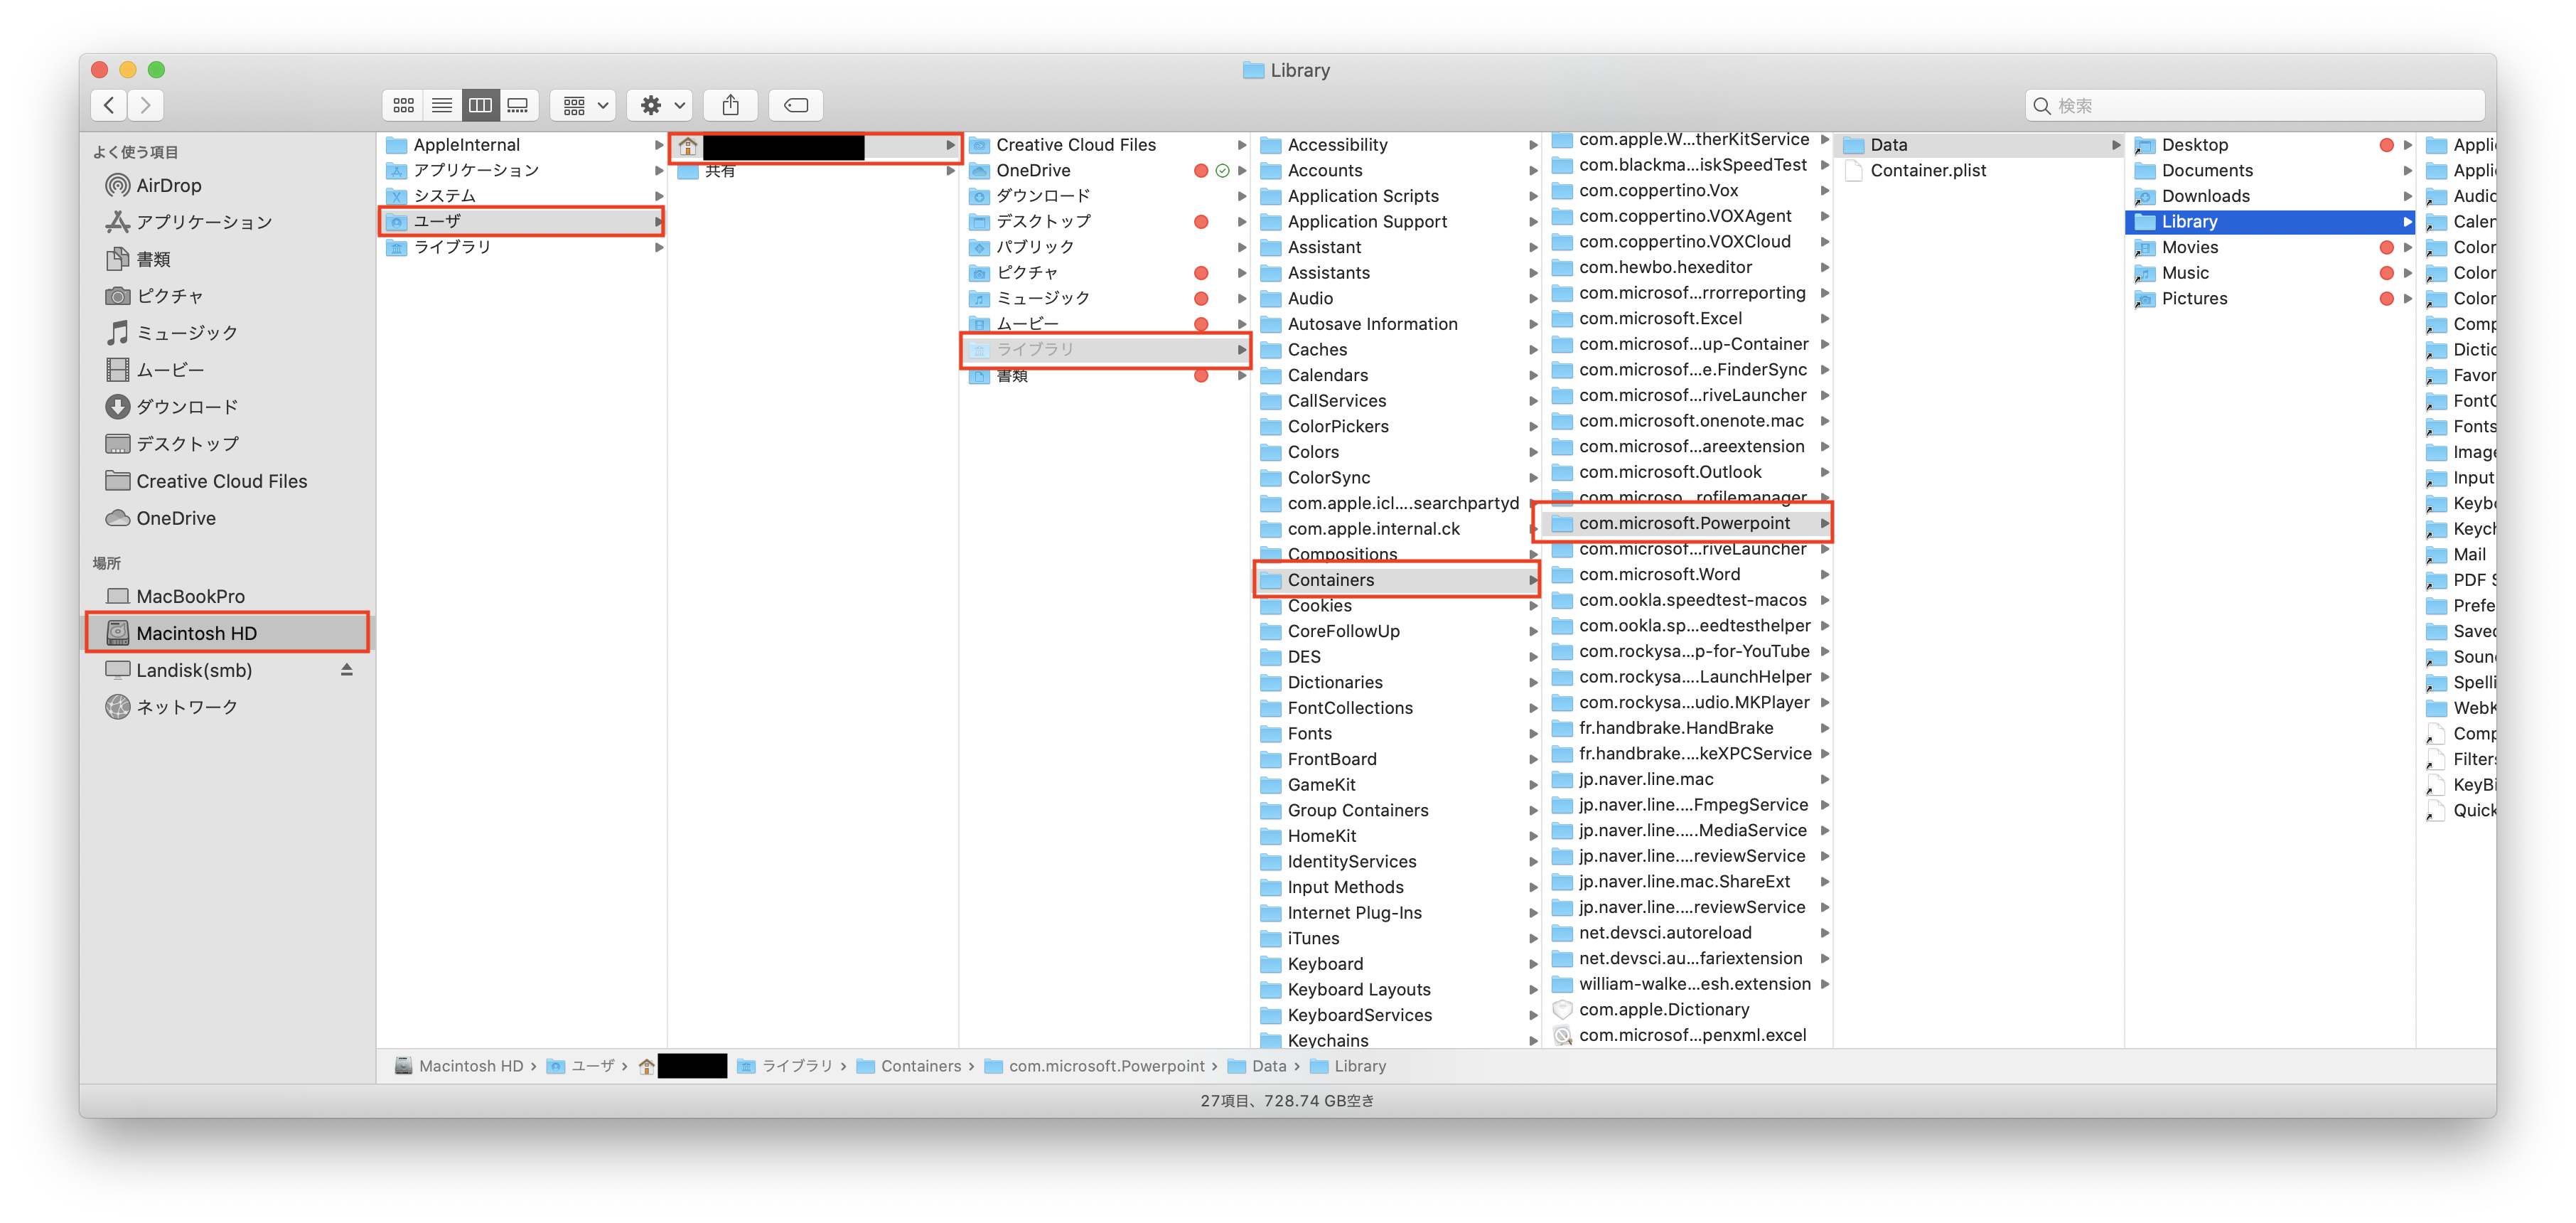Eject the Landisk(smb) volume

pyautogui.click(x=347, y=670)
